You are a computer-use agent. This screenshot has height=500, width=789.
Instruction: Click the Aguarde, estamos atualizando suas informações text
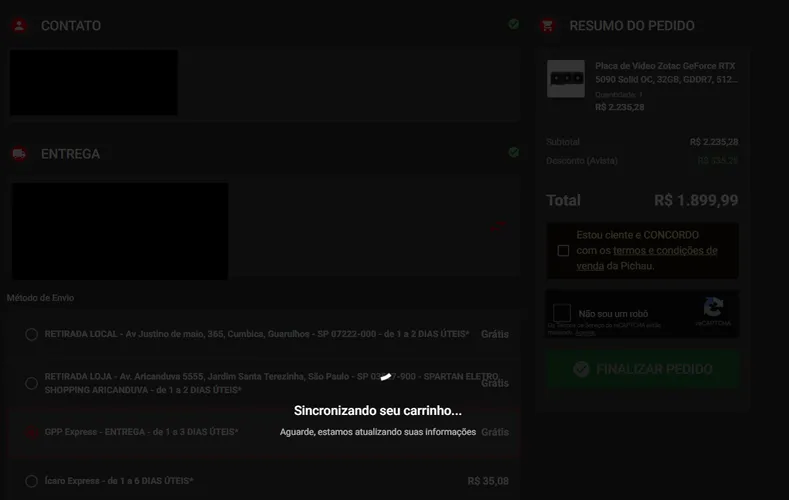(378, 432)
